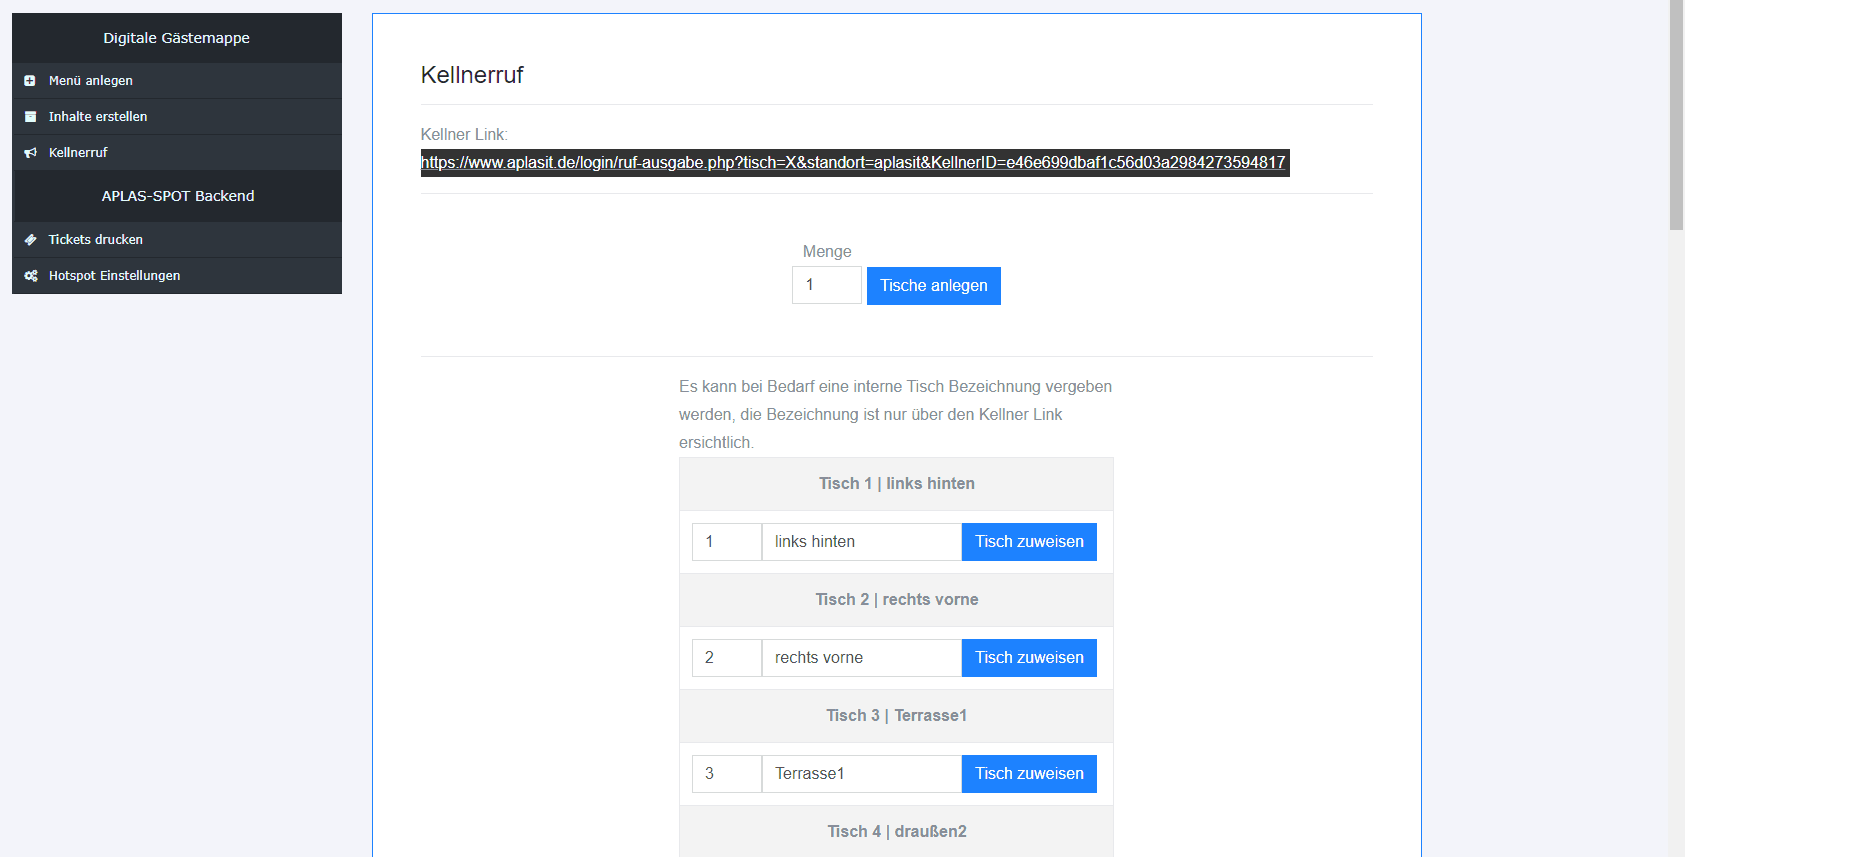This screenshot has height=857, width=1857.
Task: Click the gears icon beside Hotspot Einstellungen
Action: pos(31,276)
